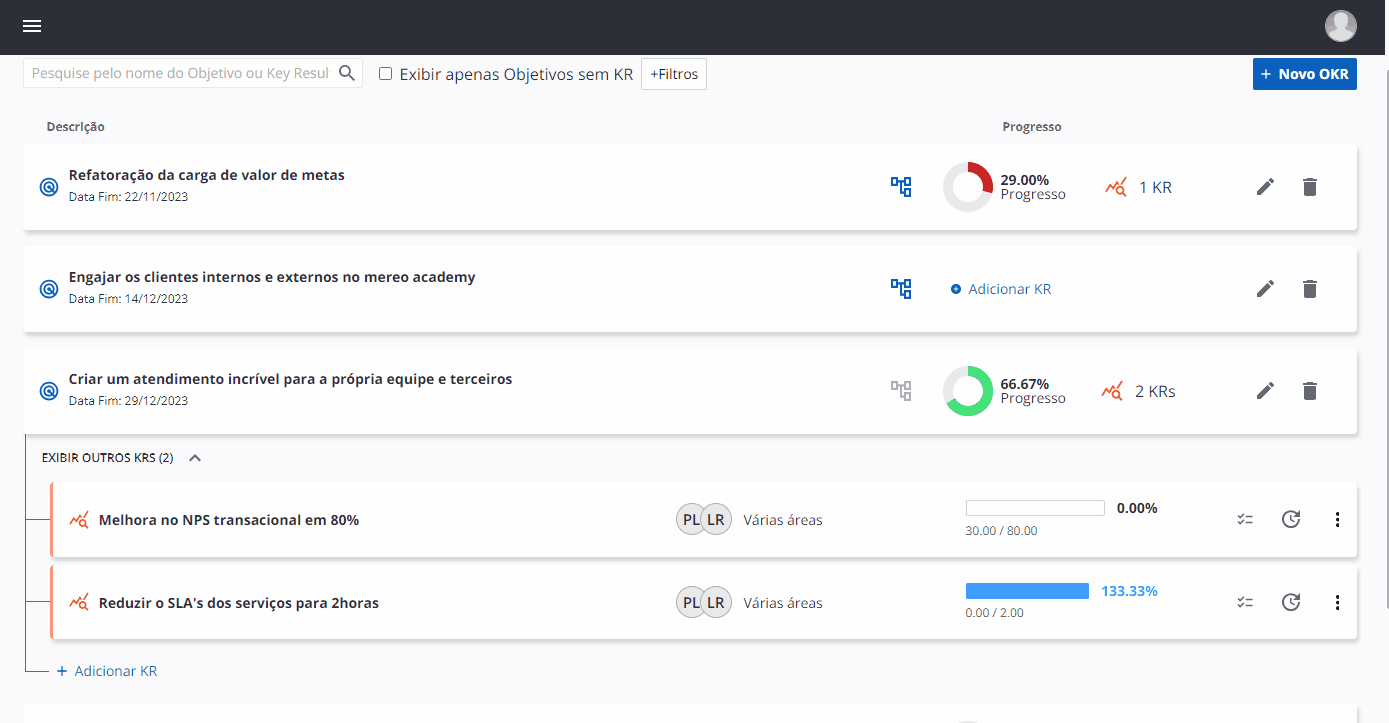
Task: Click the Novo OKR button
Action: point(1304,74)
